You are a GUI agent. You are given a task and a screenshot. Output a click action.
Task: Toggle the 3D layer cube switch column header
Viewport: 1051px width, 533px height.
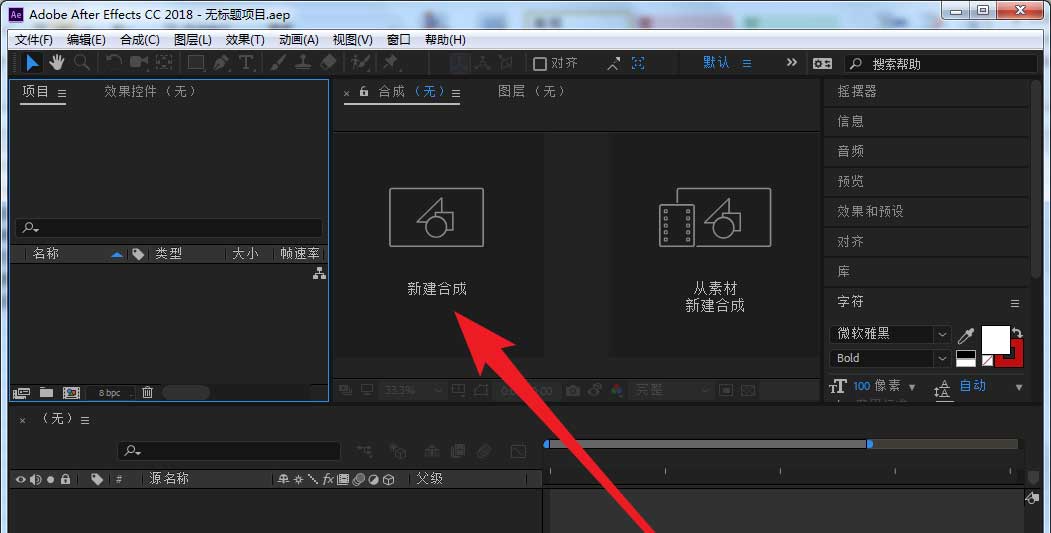389,479
